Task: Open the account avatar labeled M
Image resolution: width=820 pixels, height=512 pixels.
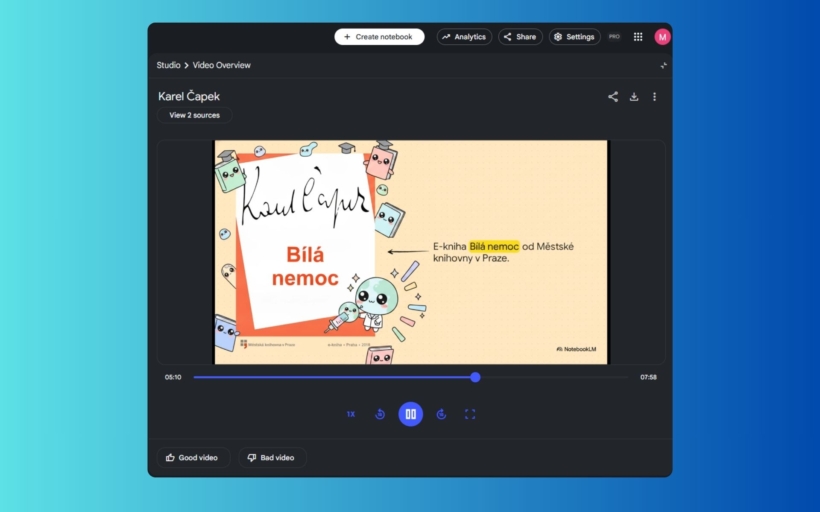Action: 663,37
